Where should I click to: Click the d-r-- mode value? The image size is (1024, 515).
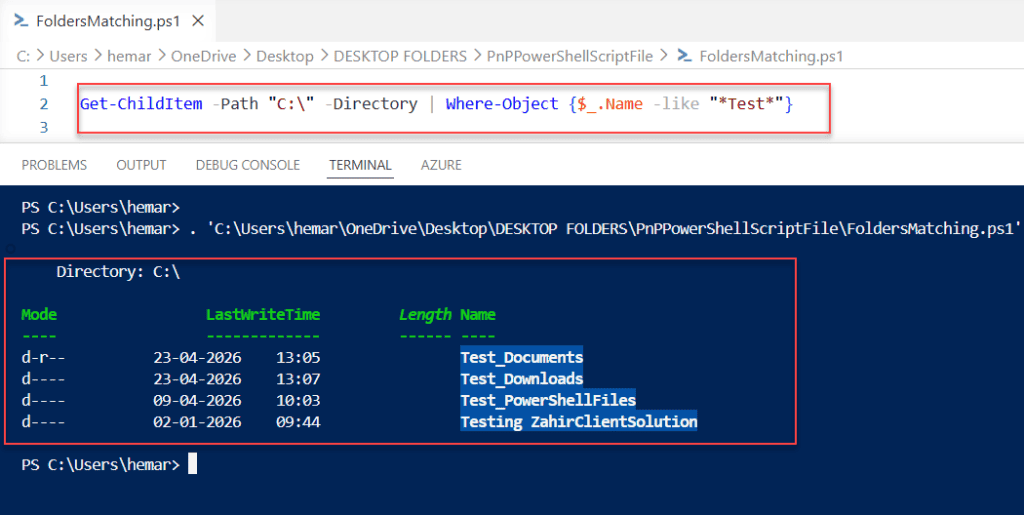coord(43,357)
